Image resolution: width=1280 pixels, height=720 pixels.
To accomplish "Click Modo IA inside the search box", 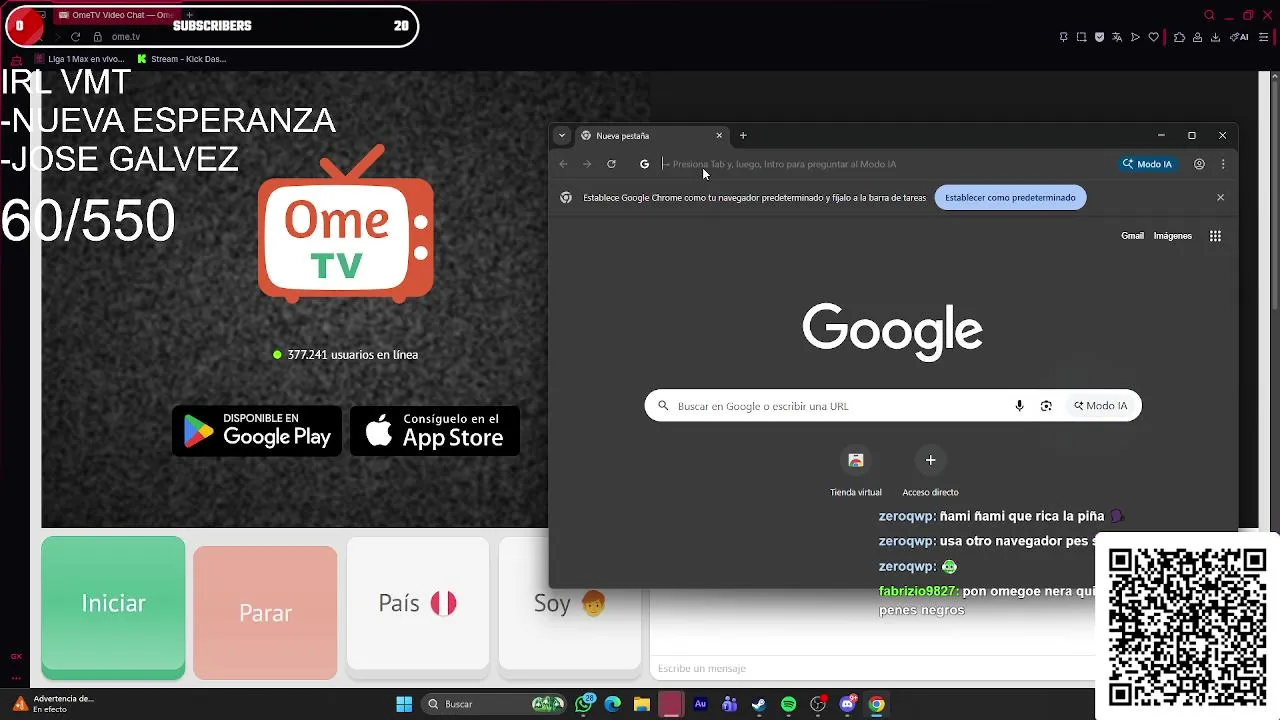I will (x=1100, y=406).
